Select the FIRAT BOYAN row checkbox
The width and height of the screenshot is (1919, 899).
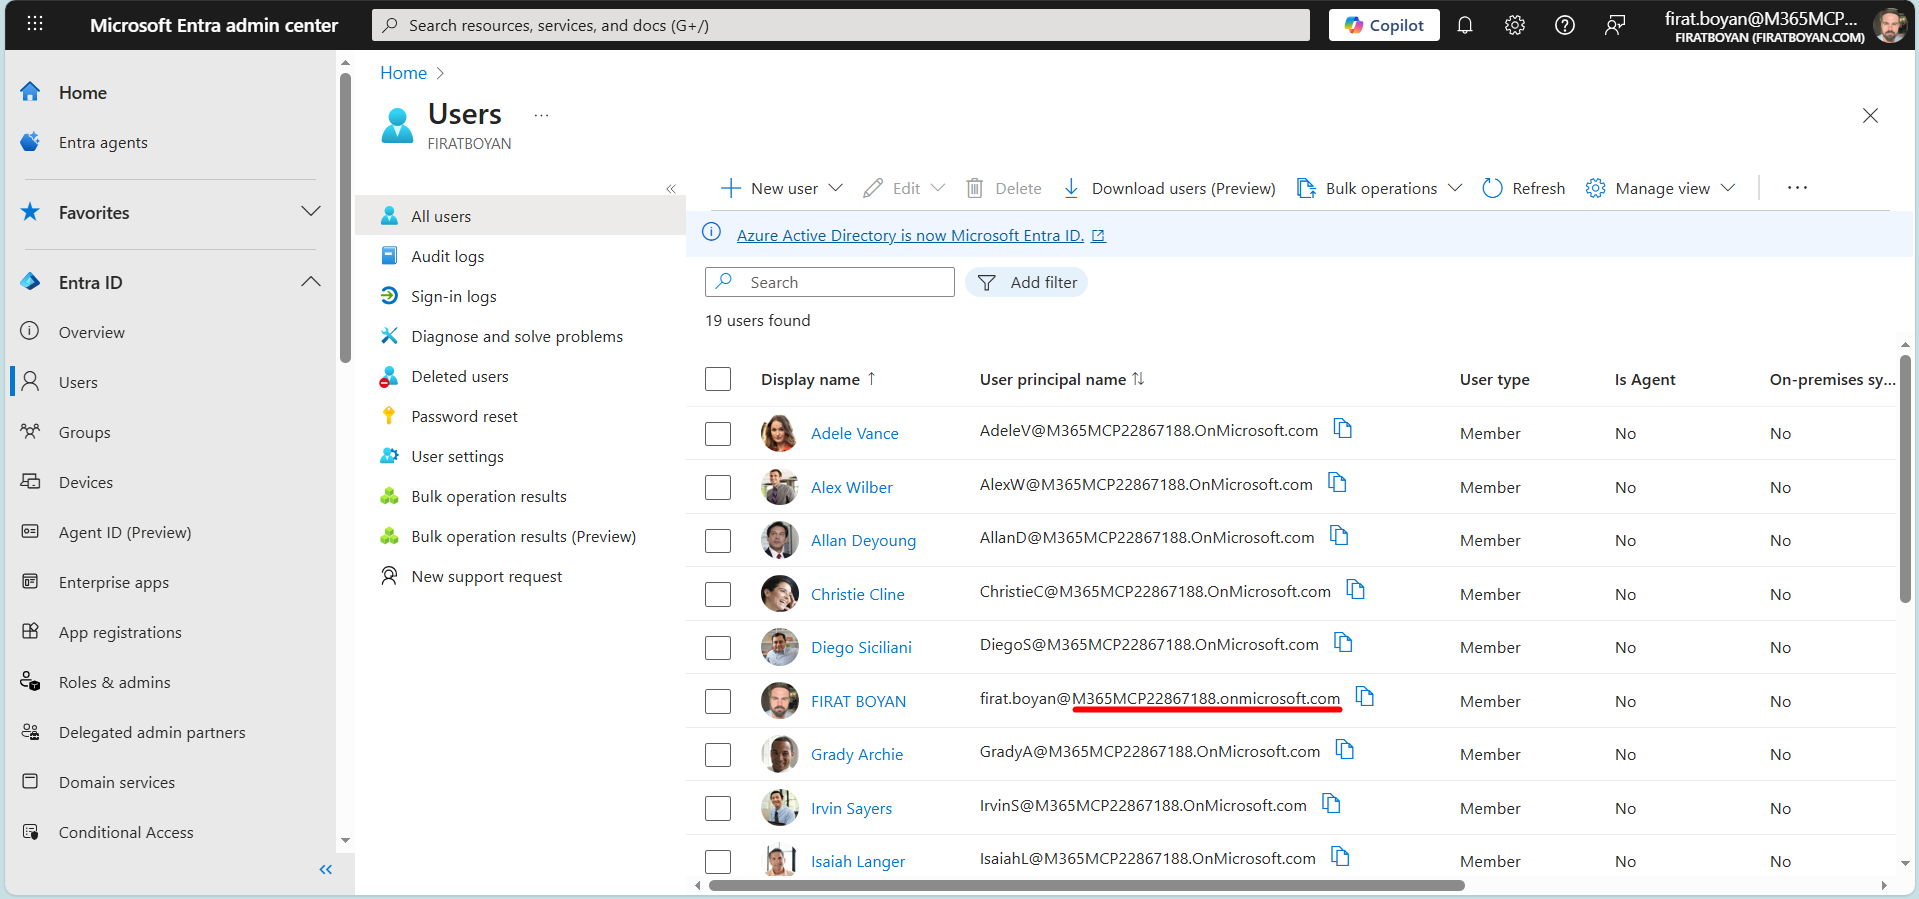click(x=718, y=702)
